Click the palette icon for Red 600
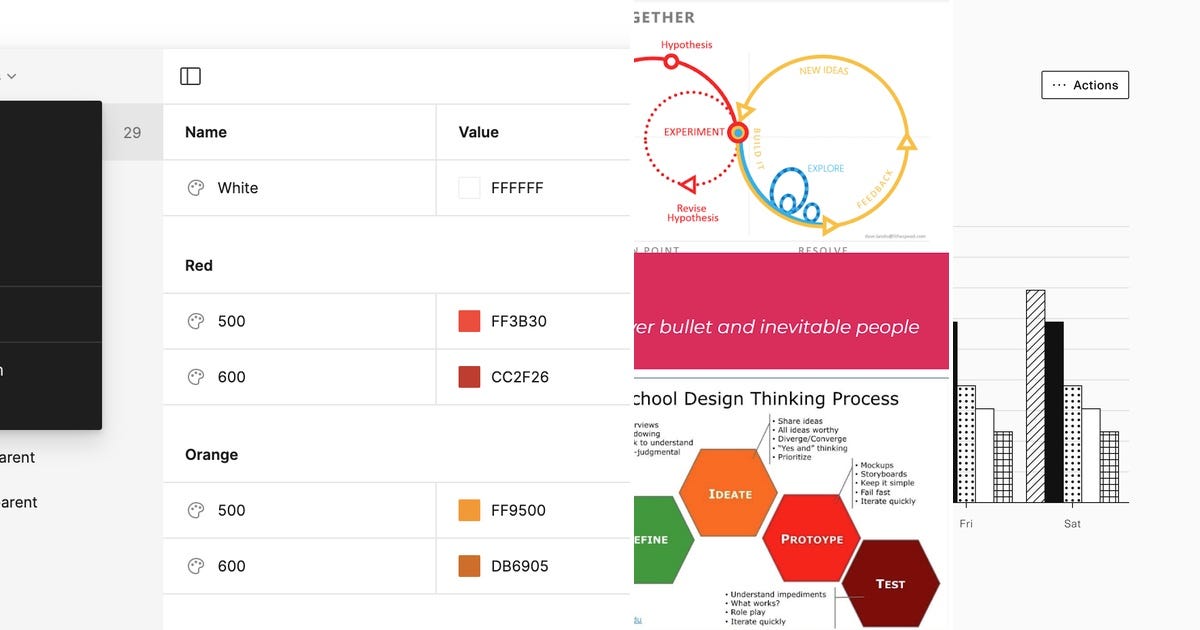This screenshot has height=630, width=1200. click(196, 377)
